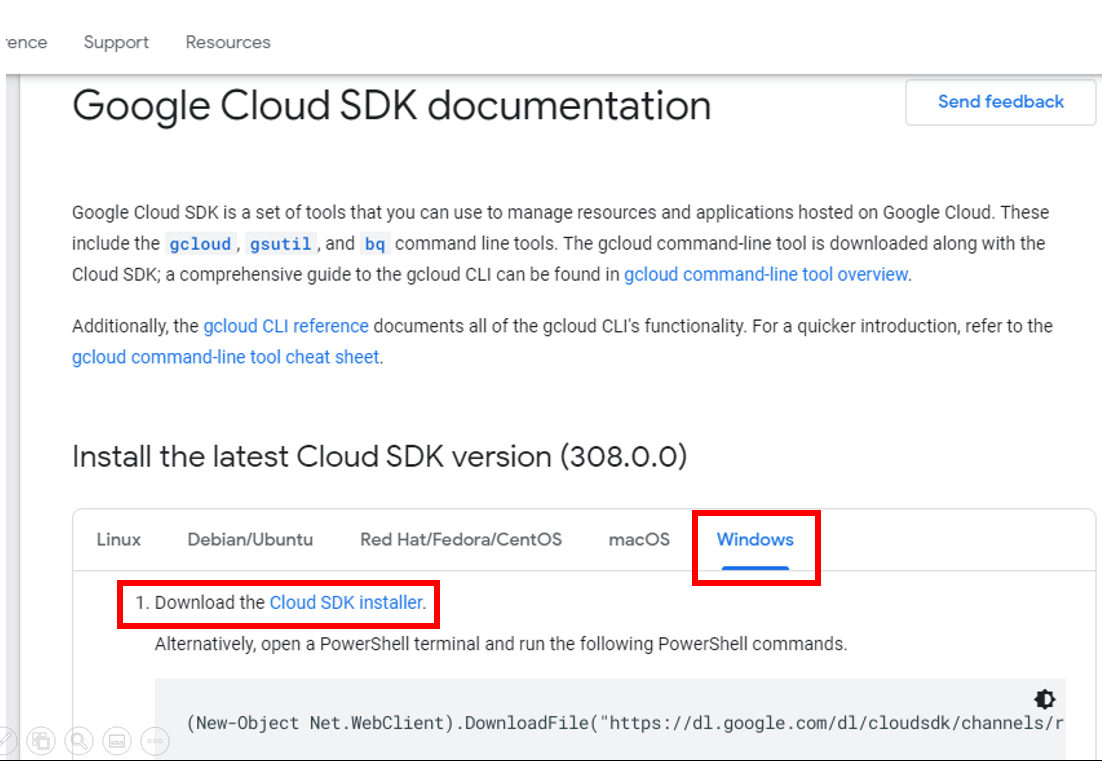Viewport: 1102px width, 761px height.
Task: Switch to the Debian/Ubuntu tab
Action: tap(250, 540)
